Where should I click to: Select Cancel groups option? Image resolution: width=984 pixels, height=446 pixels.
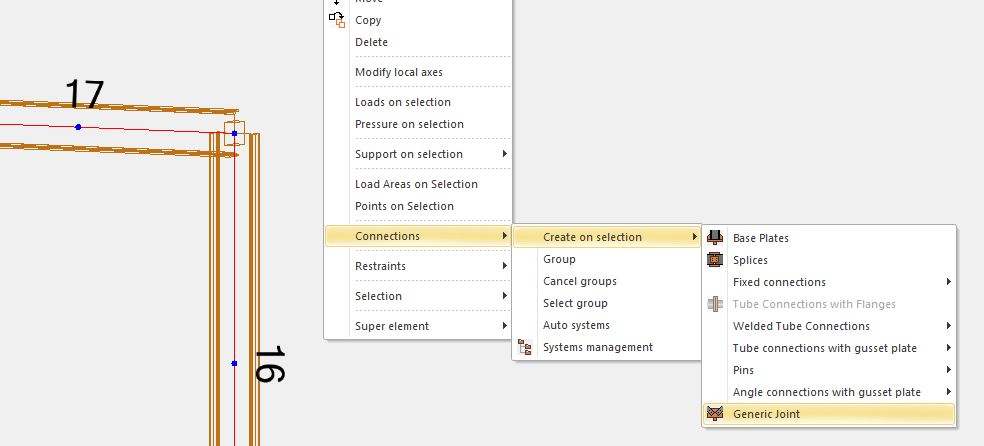(579, 281)
